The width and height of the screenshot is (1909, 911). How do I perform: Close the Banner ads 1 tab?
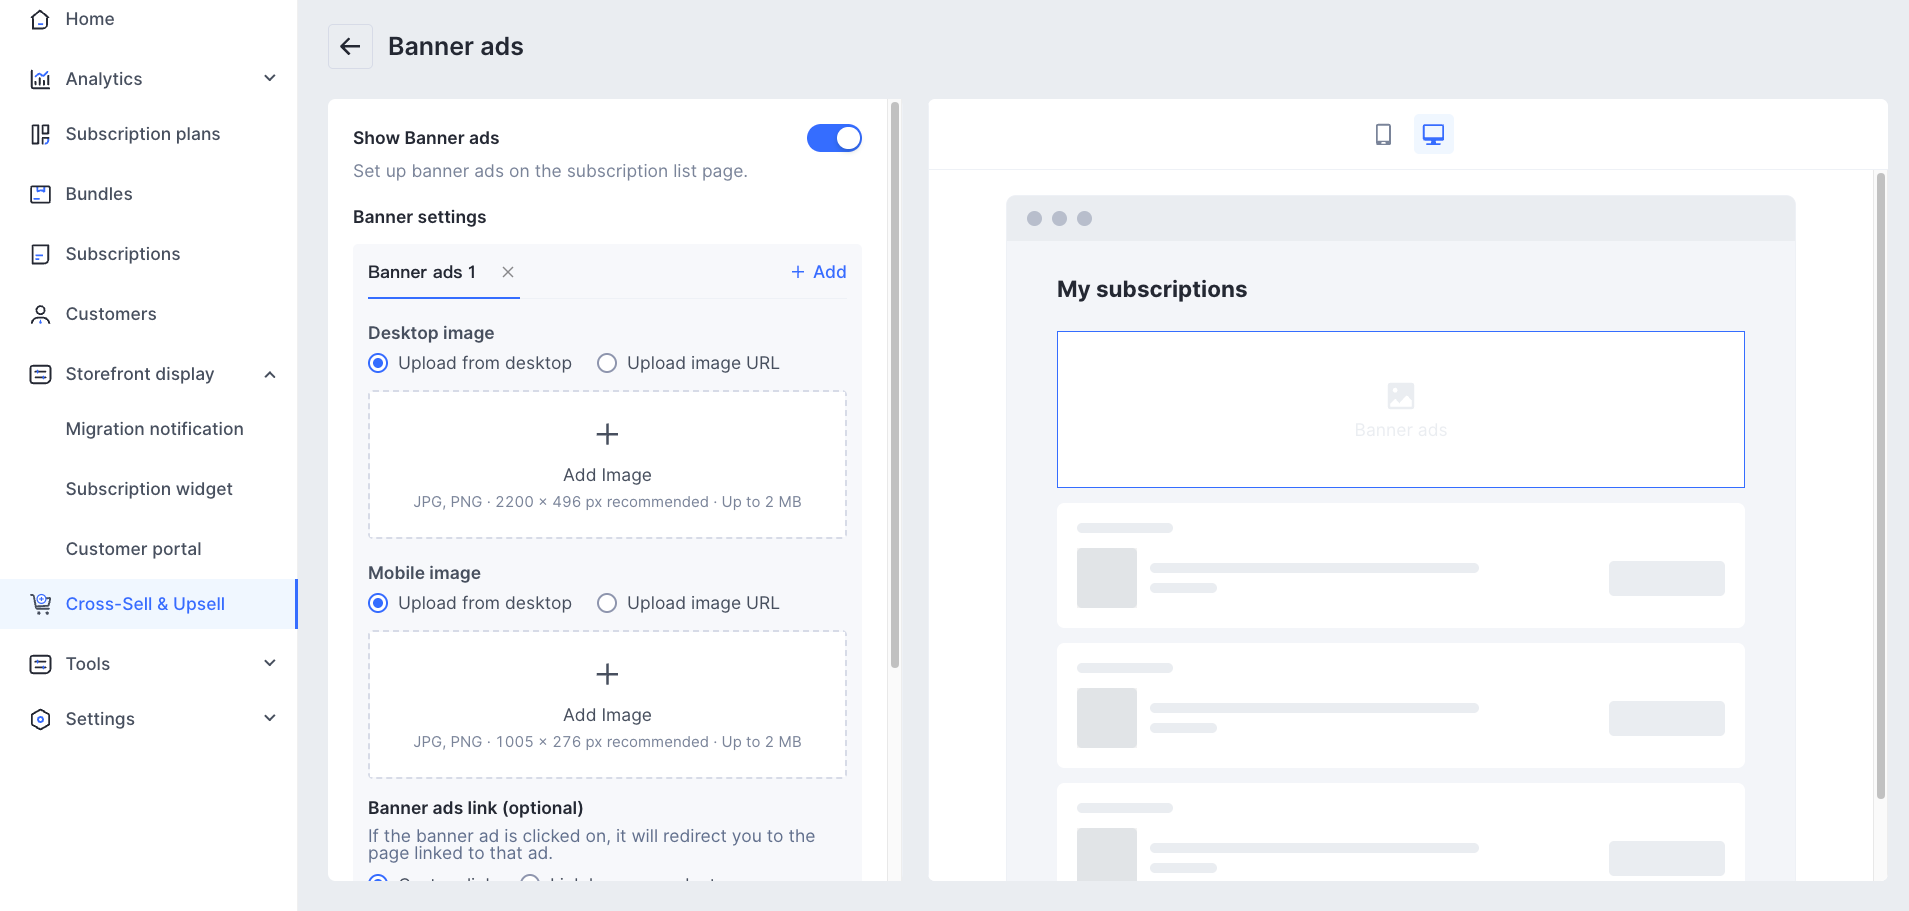point(508,272)
